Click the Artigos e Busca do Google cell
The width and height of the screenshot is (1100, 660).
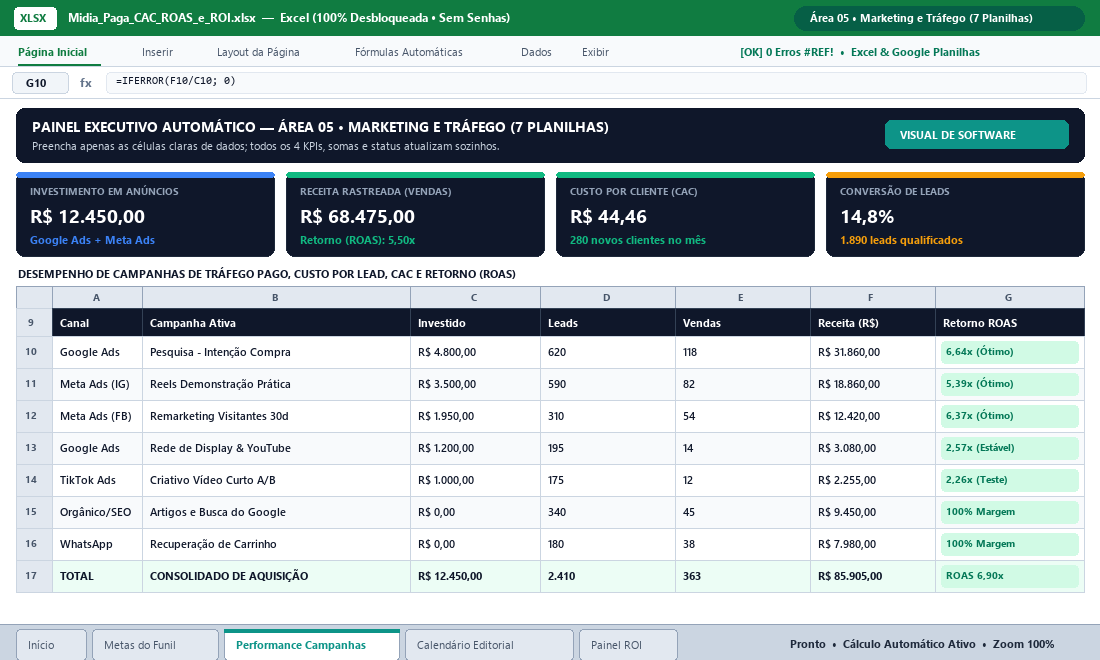[x=276, y=512]
